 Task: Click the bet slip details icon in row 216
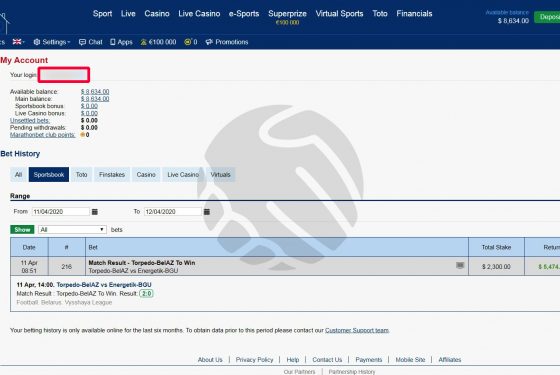click(x=460, y=265)
